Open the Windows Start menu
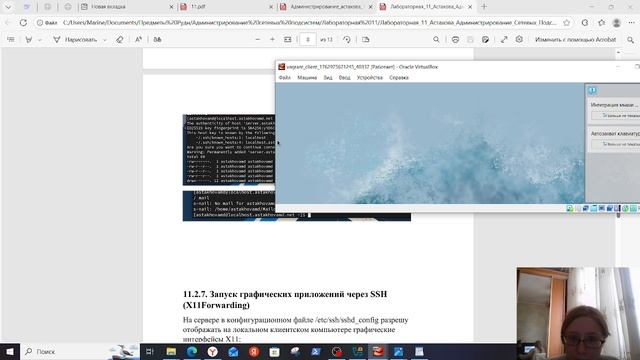 [x=10, y=351]
